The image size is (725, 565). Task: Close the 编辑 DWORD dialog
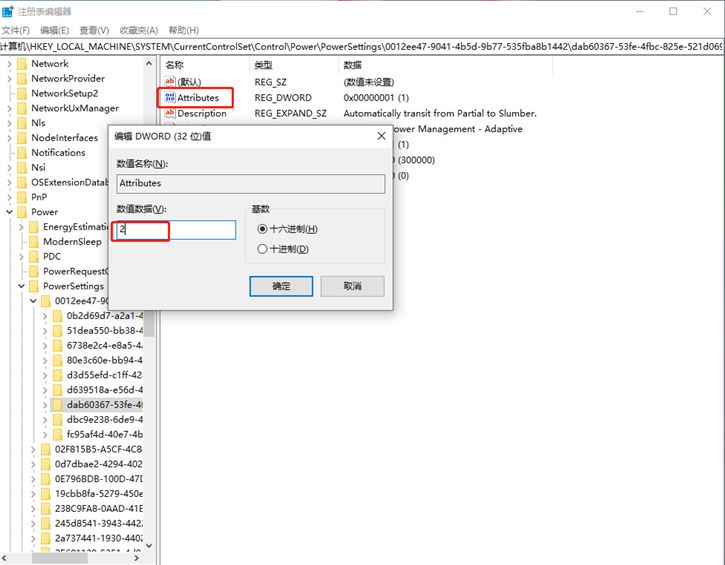[x=381, y=135]
